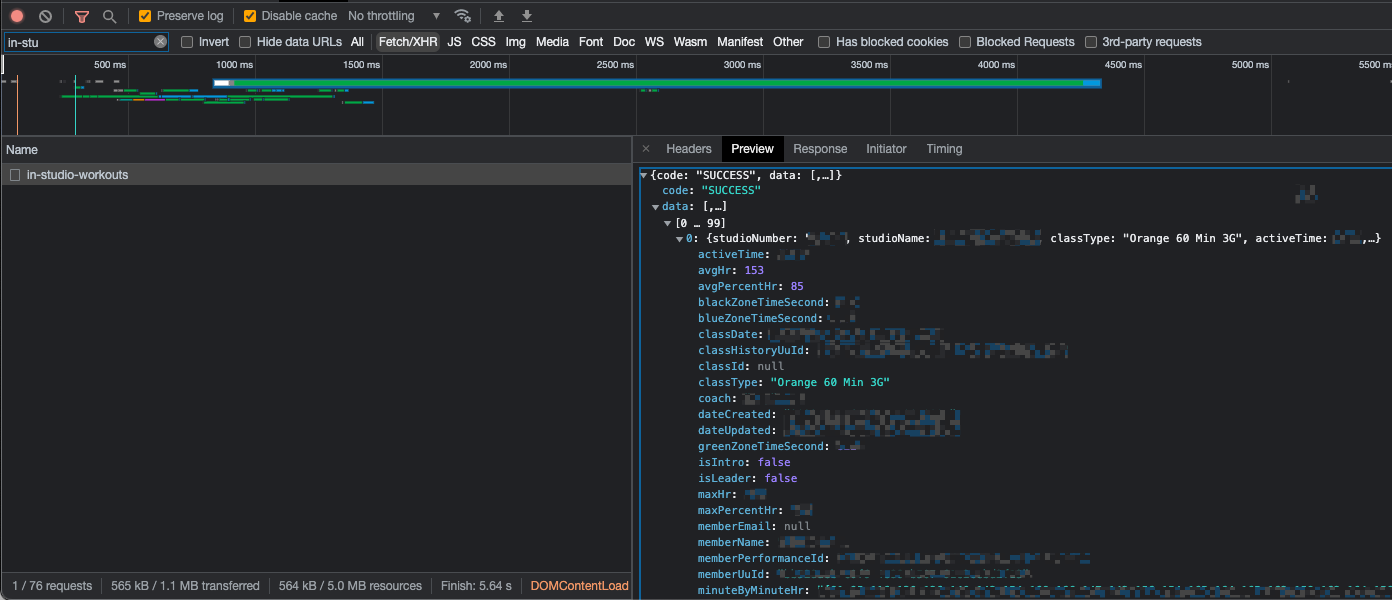Clear the 'in-stu' filter text
This screenshot has width=1392, height=600.
point(160,42)
